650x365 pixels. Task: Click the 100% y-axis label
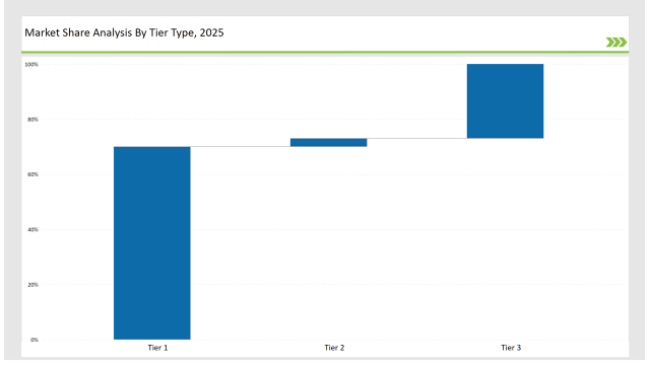pyautogui.click(x=32, y=64)
